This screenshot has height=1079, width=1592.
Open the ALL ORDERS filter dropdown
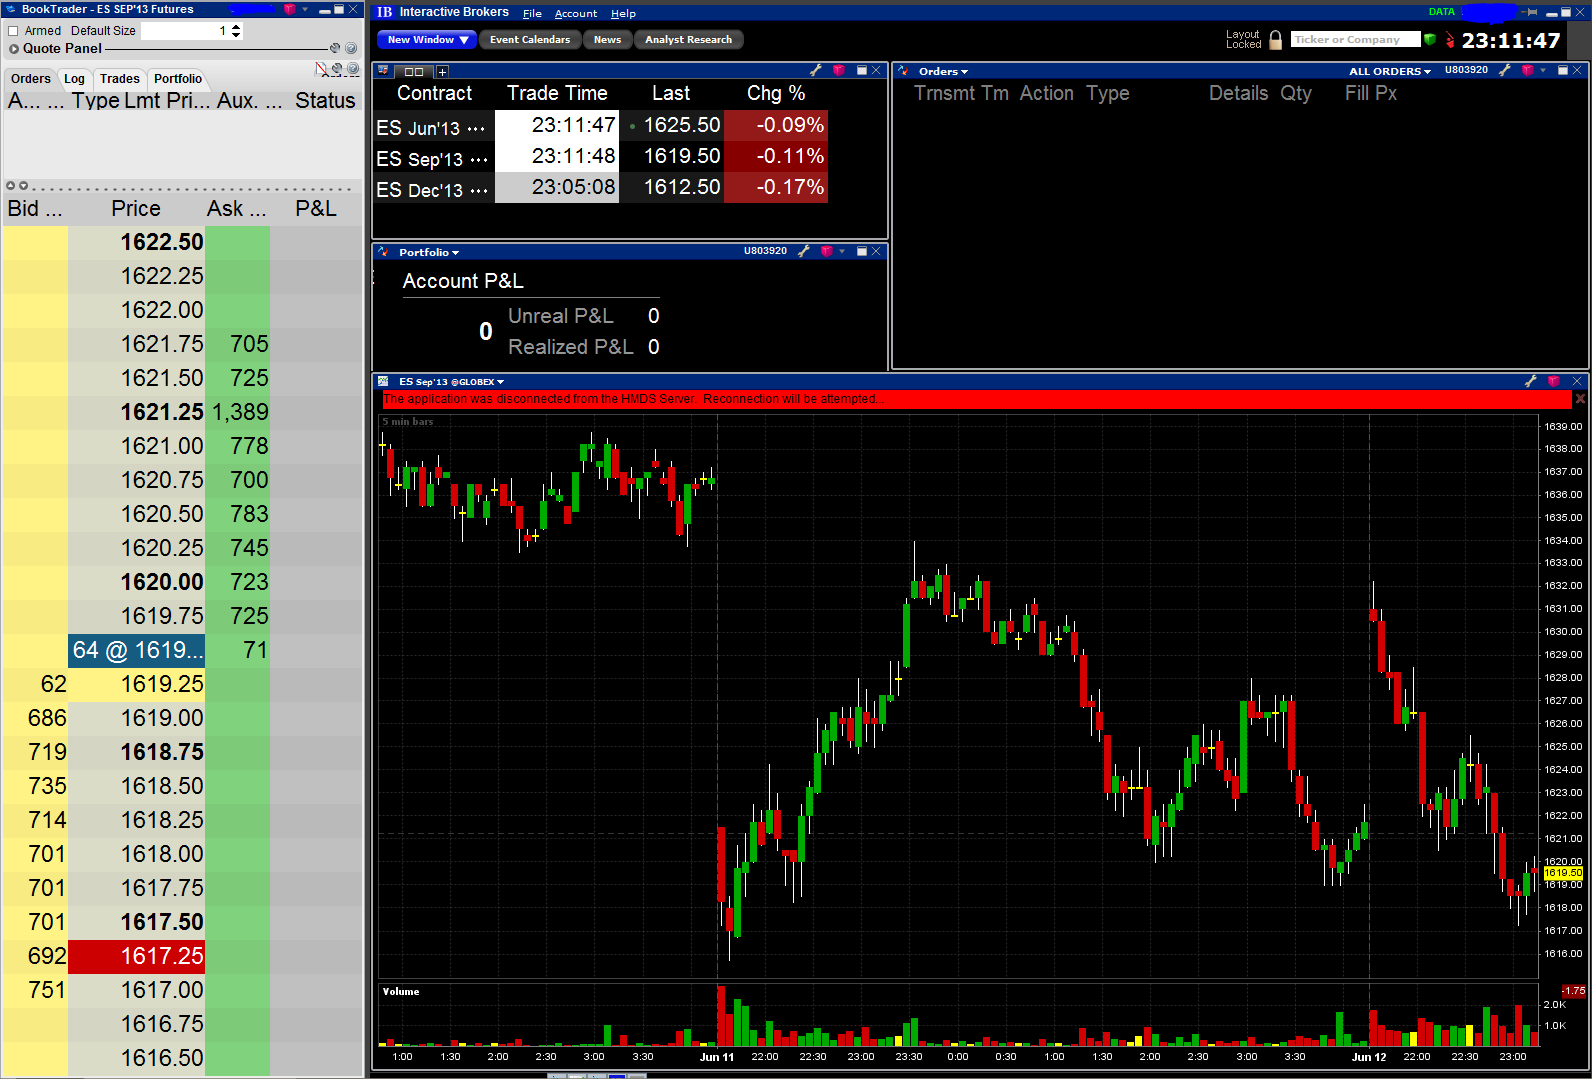[1390, 71]
